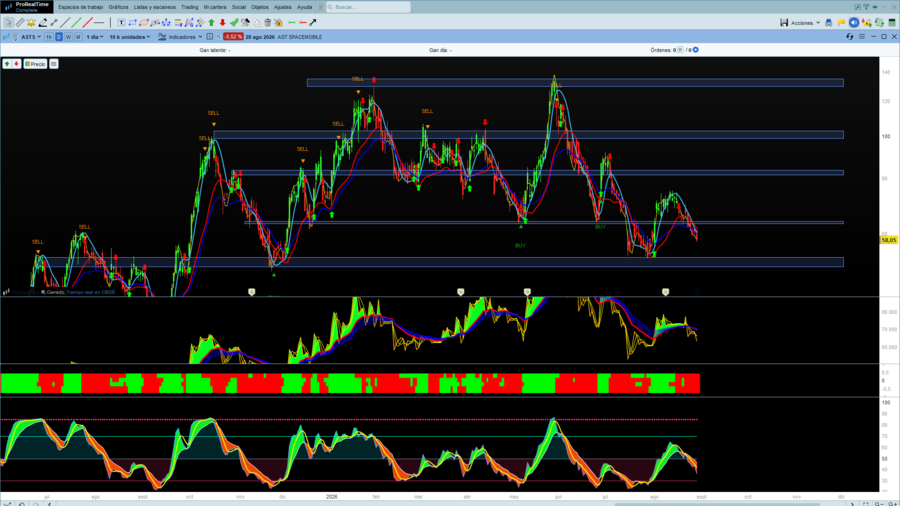The height and width of the screenshot is (506, 900).
Task: Toggle the weekly W timeframe button
Action: click(x=68, y=37)
